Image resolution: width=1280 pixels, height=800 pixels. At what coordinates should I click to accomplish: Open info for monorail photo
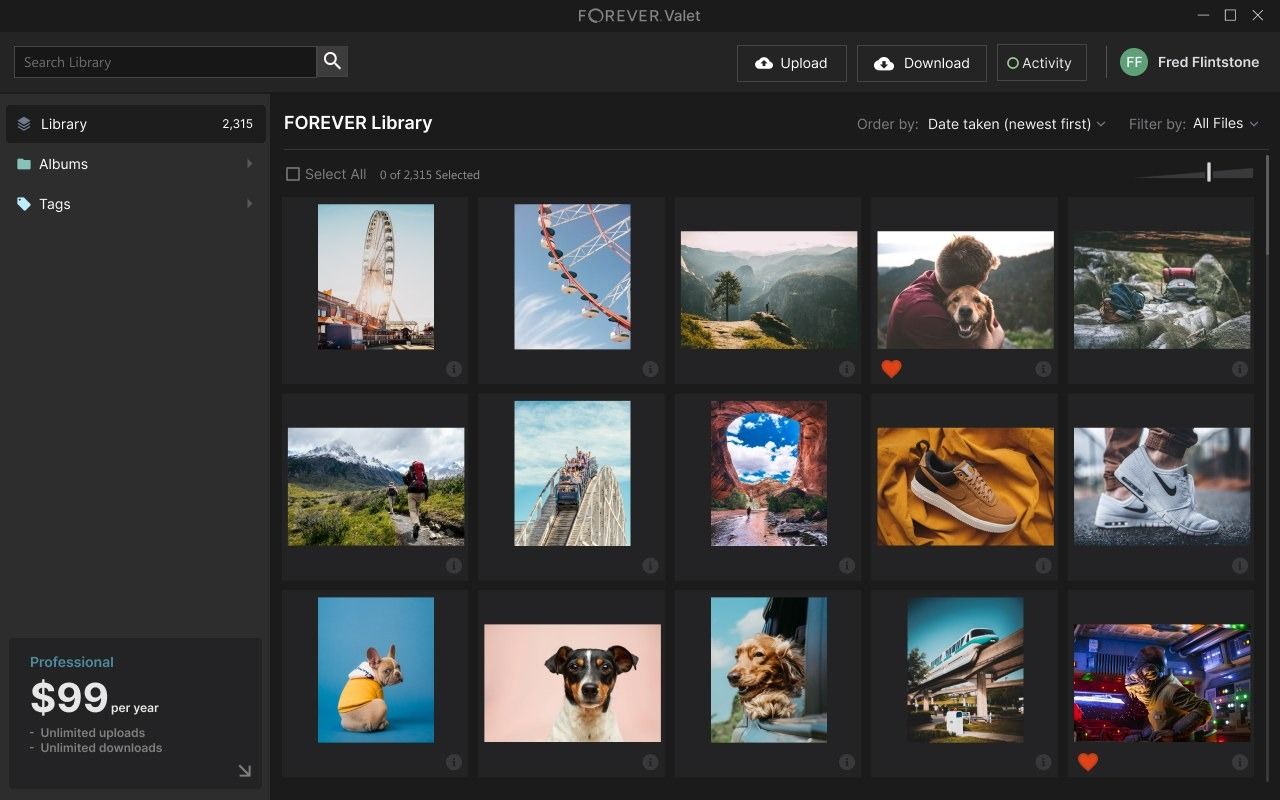tap(1043, 762)
